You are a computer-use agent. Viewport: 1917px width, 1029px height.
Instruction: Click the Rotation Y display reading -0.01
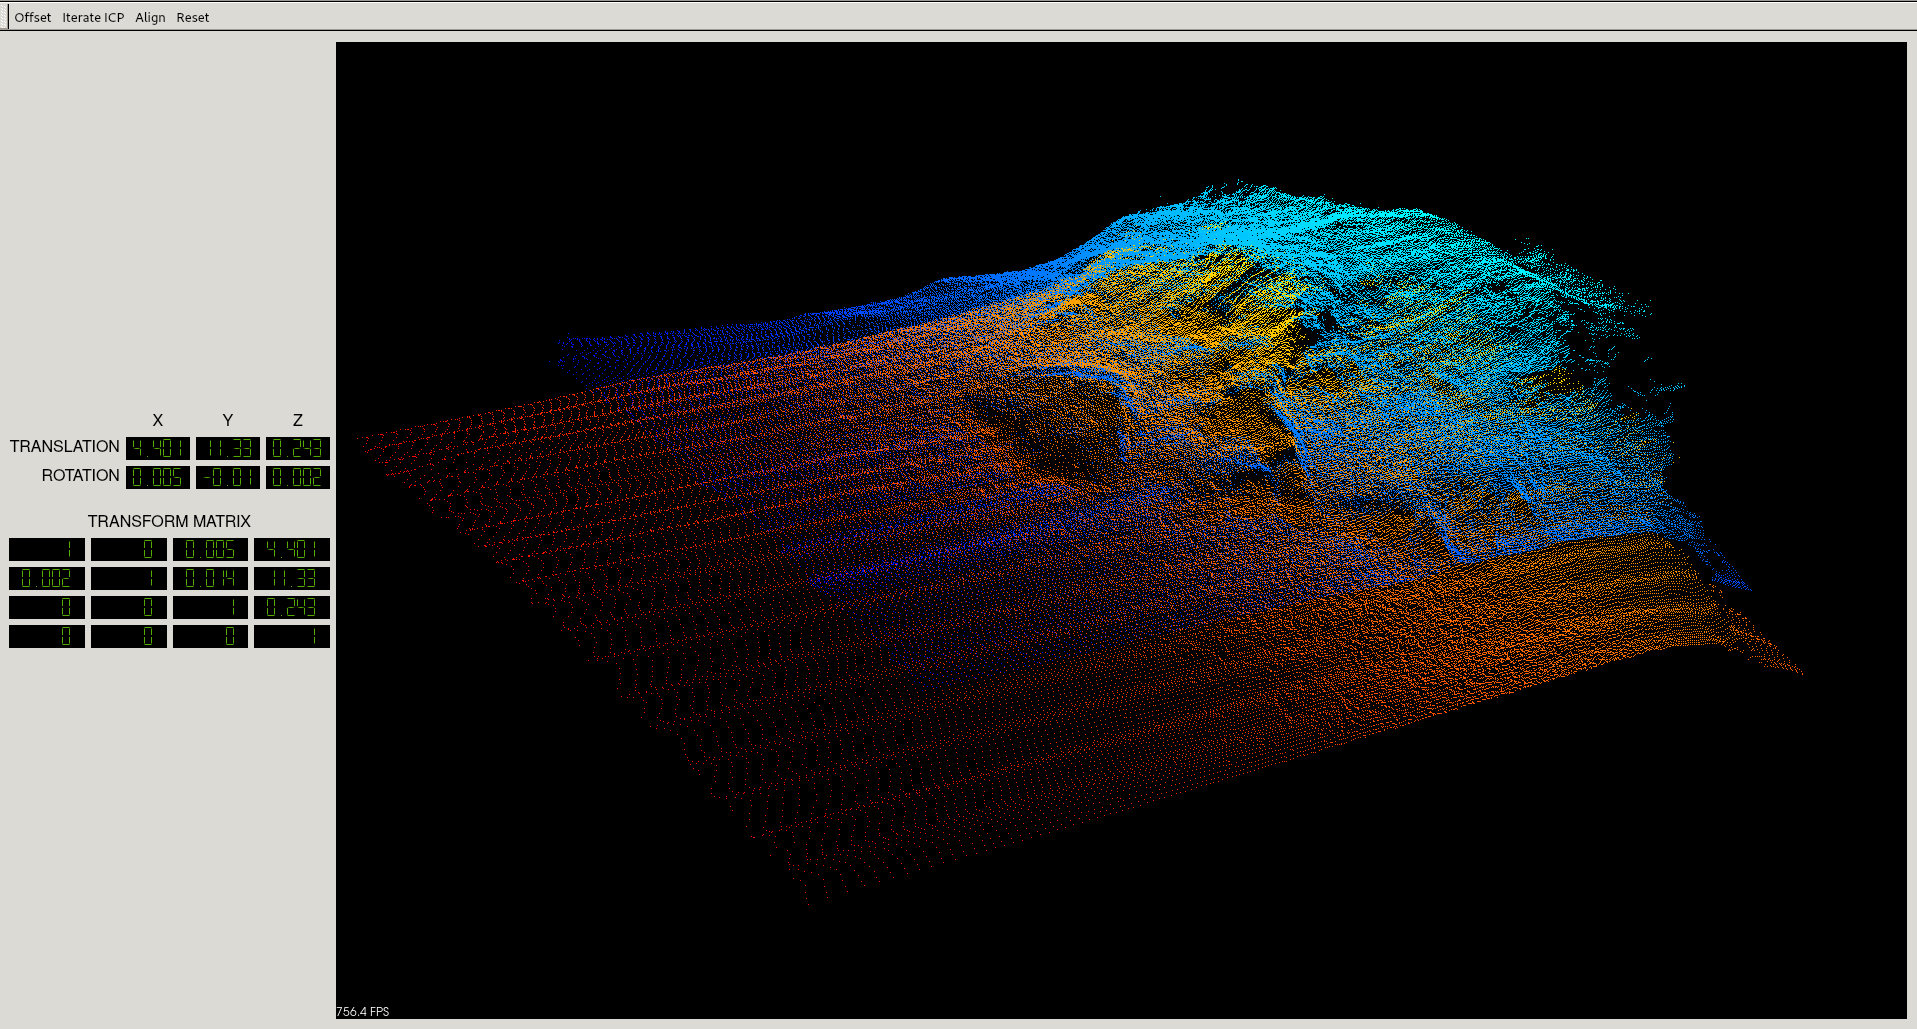pyautogui.click(x=228, y=477)
